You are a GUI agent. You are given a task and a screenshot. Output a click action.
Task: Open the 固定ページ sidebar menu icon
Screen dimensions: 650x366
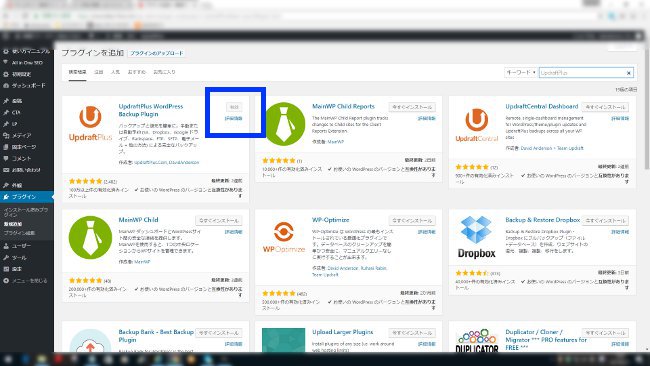(6, 147)
